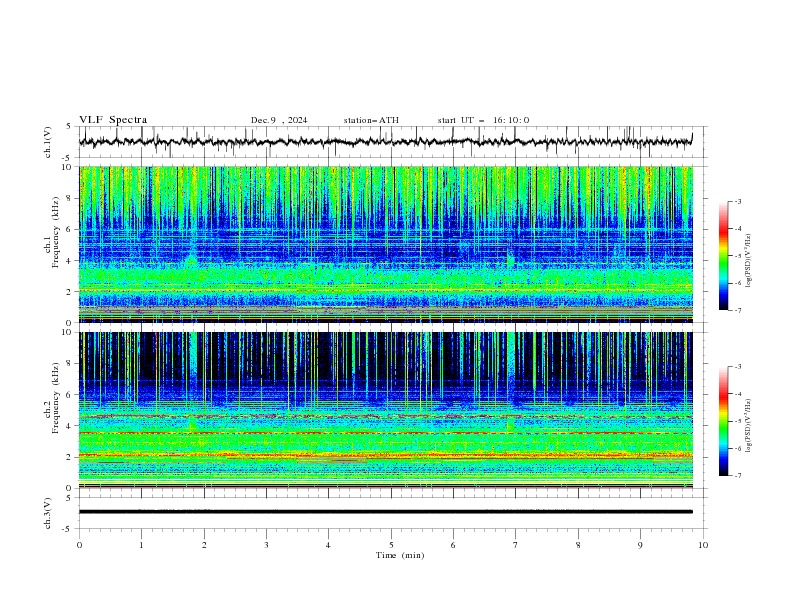Screen dimensions: 792x612
Task: Click the "-3" label on upper color bar
Action: tap(738, 201)
